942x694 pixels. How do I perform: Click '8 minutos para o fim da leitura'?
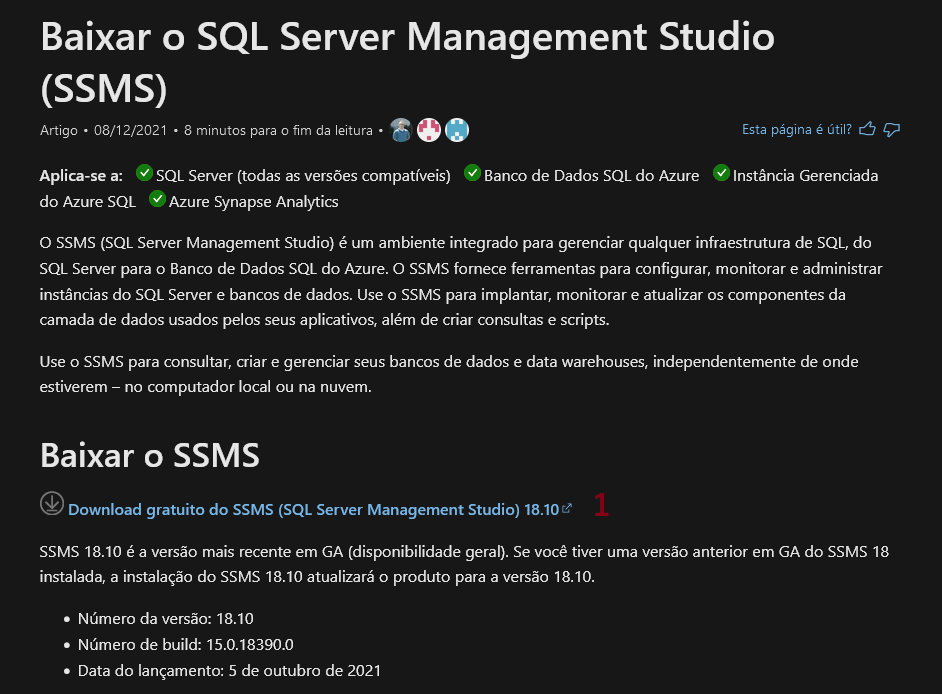pos(278,130)
